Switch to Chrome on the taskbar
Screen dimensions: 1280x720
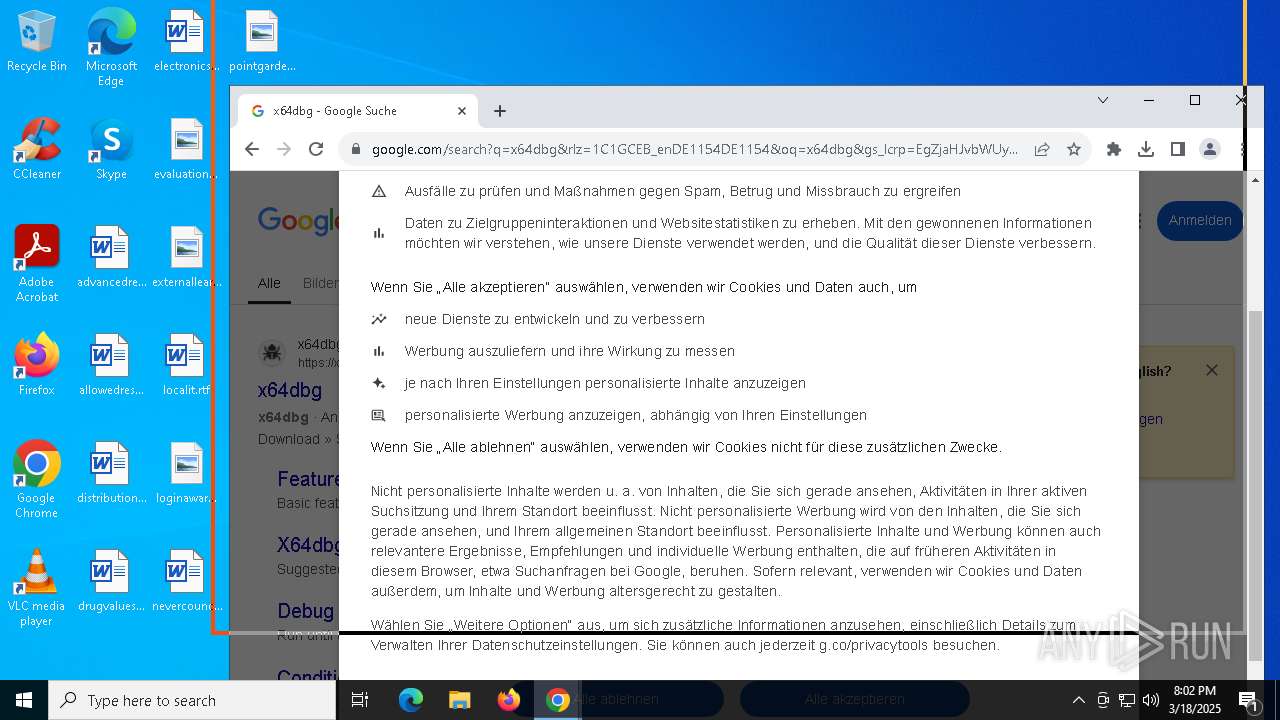click(x=557, y=700)
